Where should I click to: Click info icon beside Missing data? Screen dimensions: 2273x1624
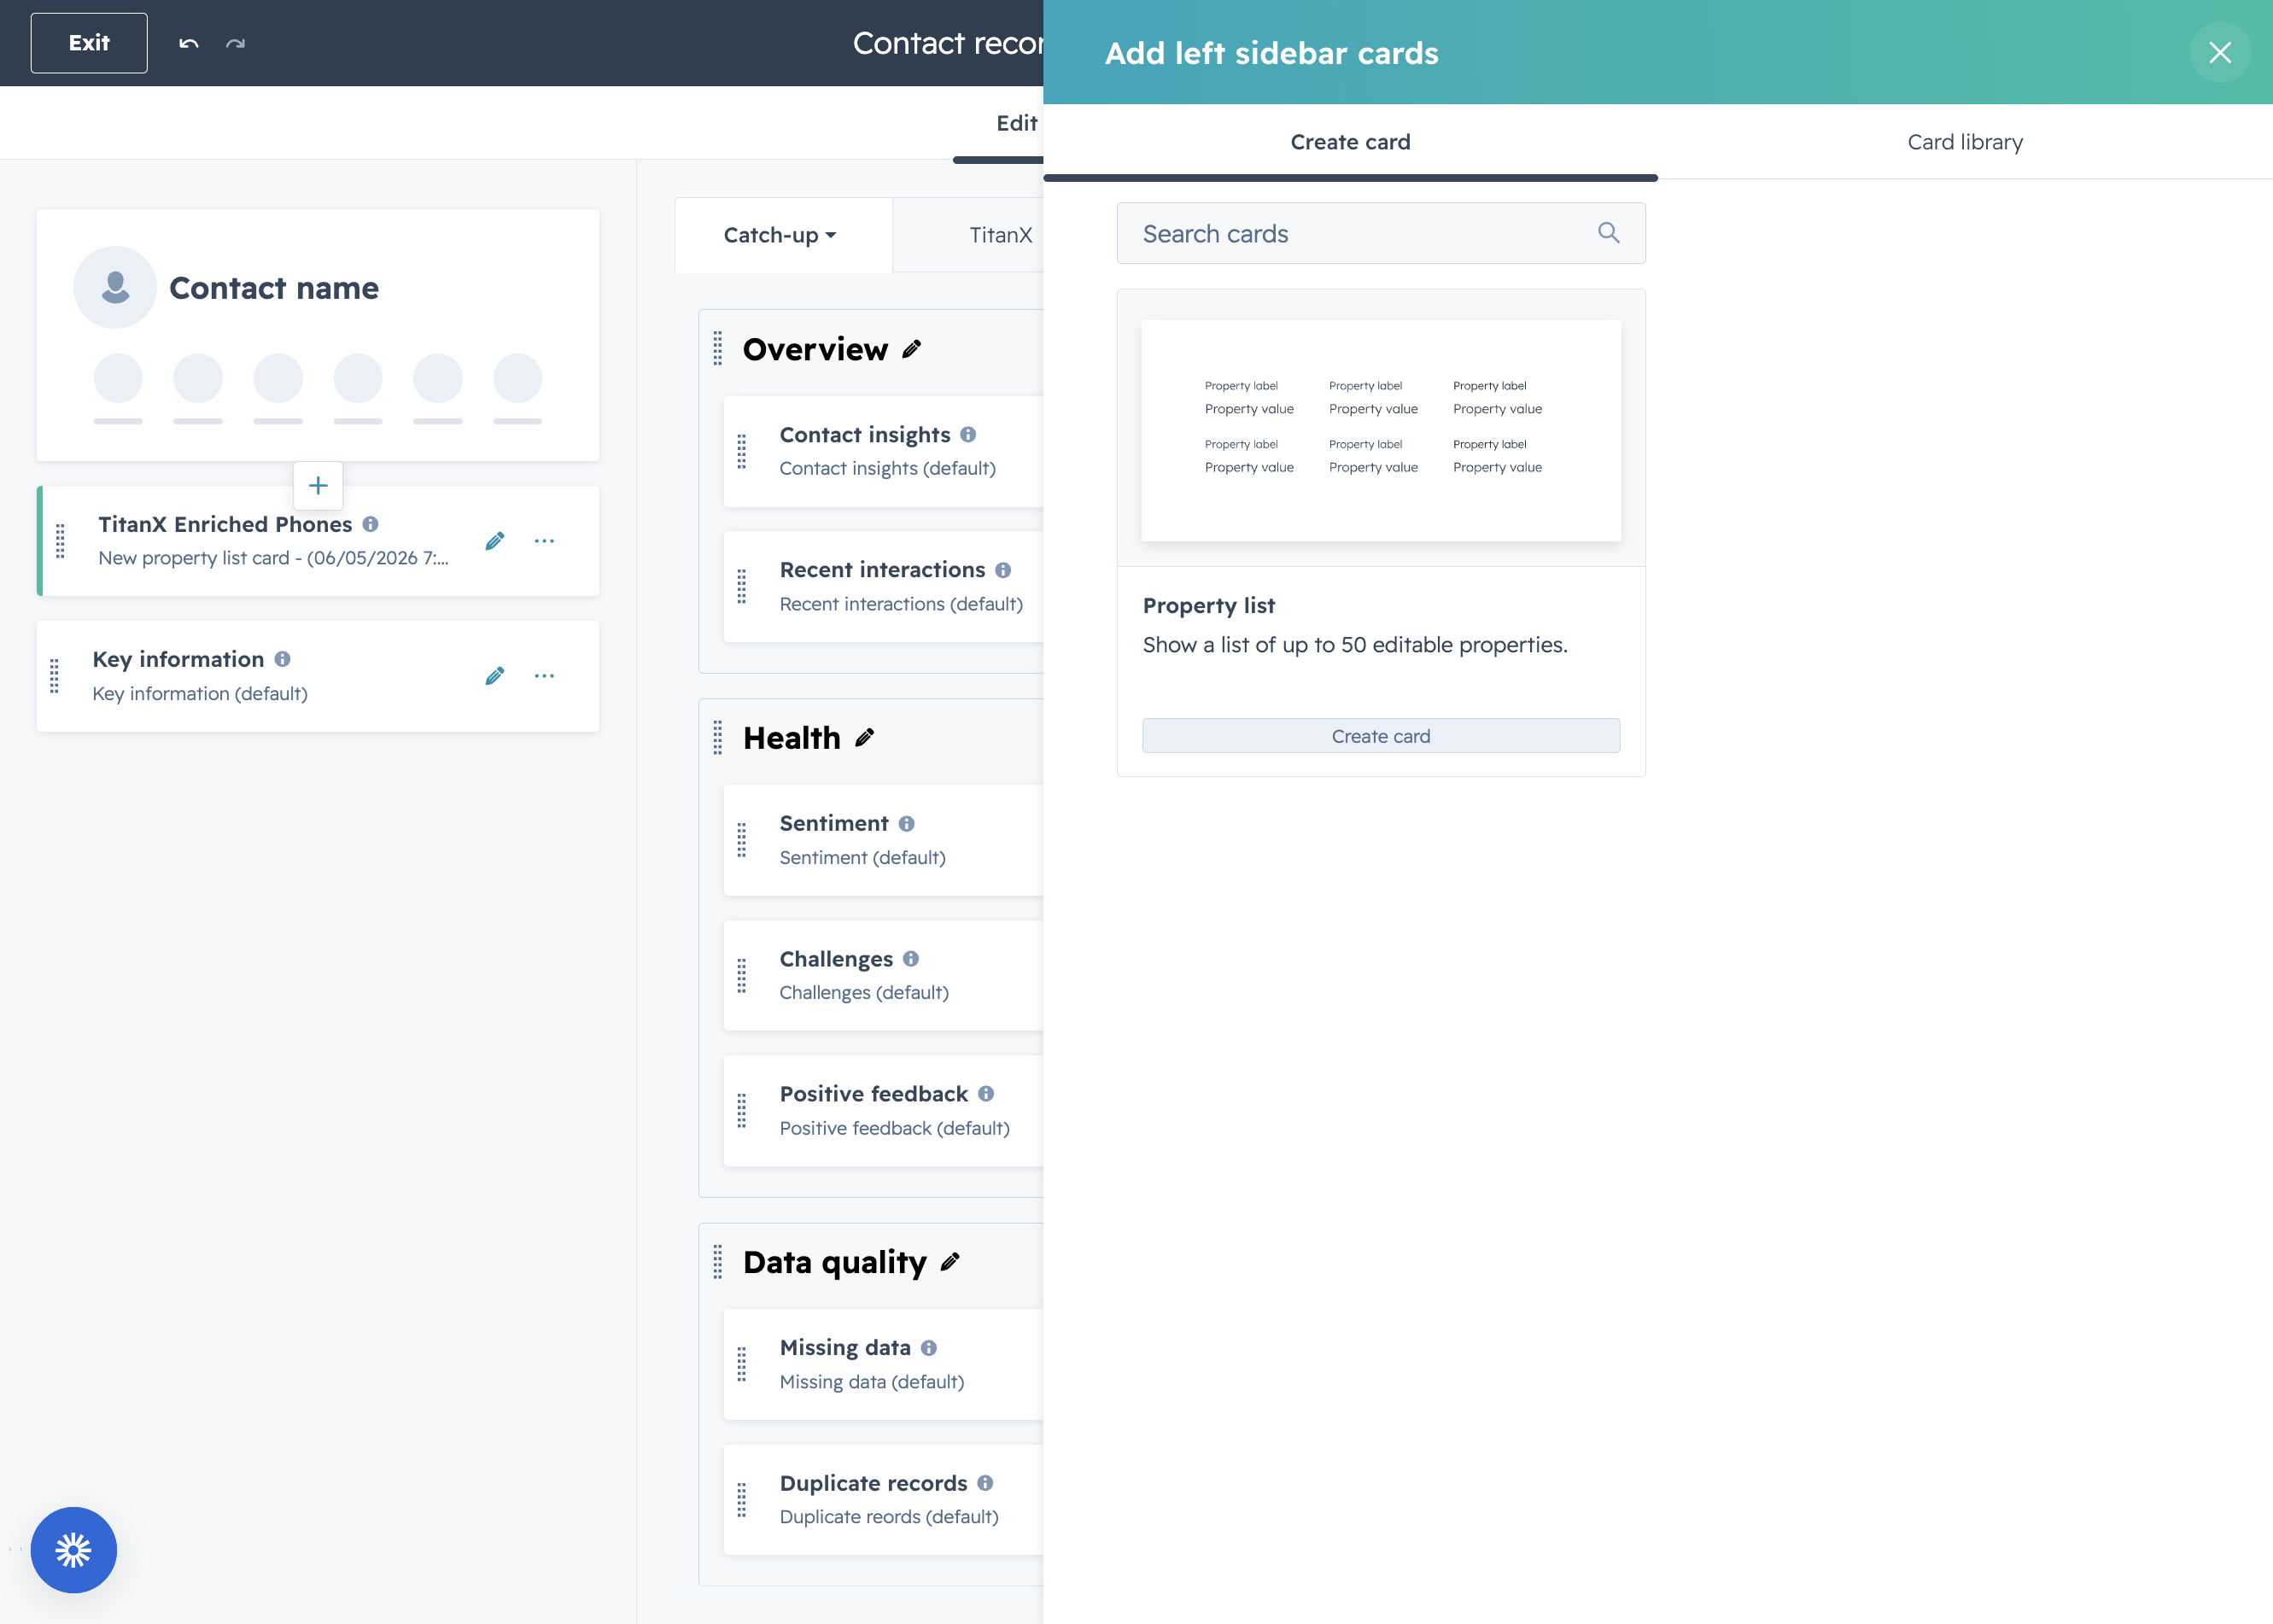tap(929, 1348)
